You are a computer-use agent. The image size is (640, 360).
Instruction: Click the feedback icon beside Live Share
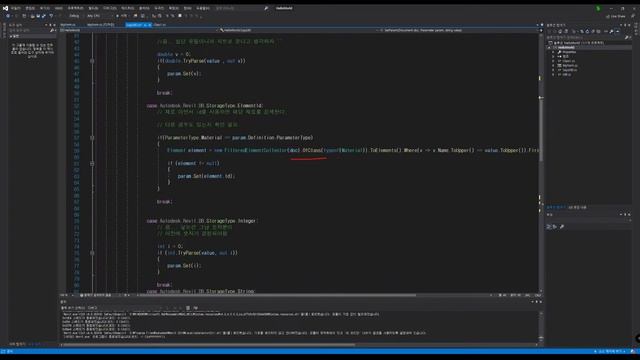click(633, 16)
